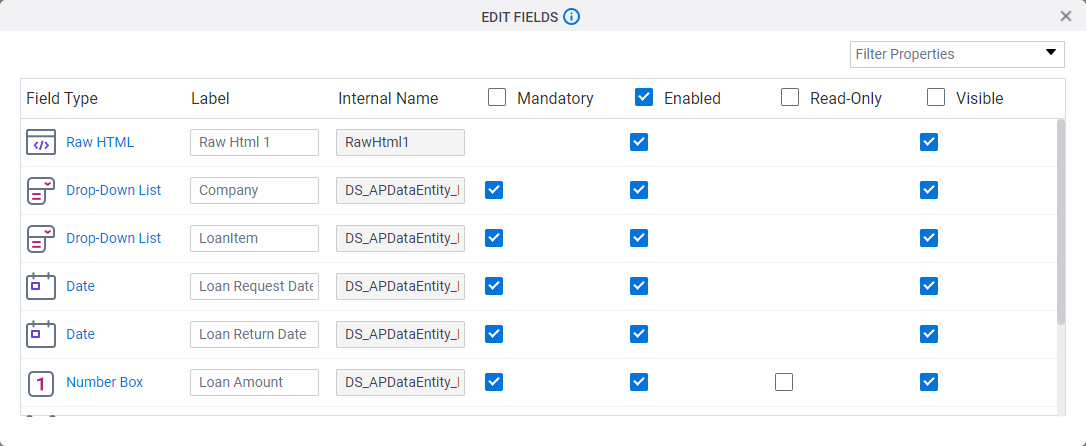Click the Company label text box
The width and height of the screenshot is (1086, 446).
254,190
